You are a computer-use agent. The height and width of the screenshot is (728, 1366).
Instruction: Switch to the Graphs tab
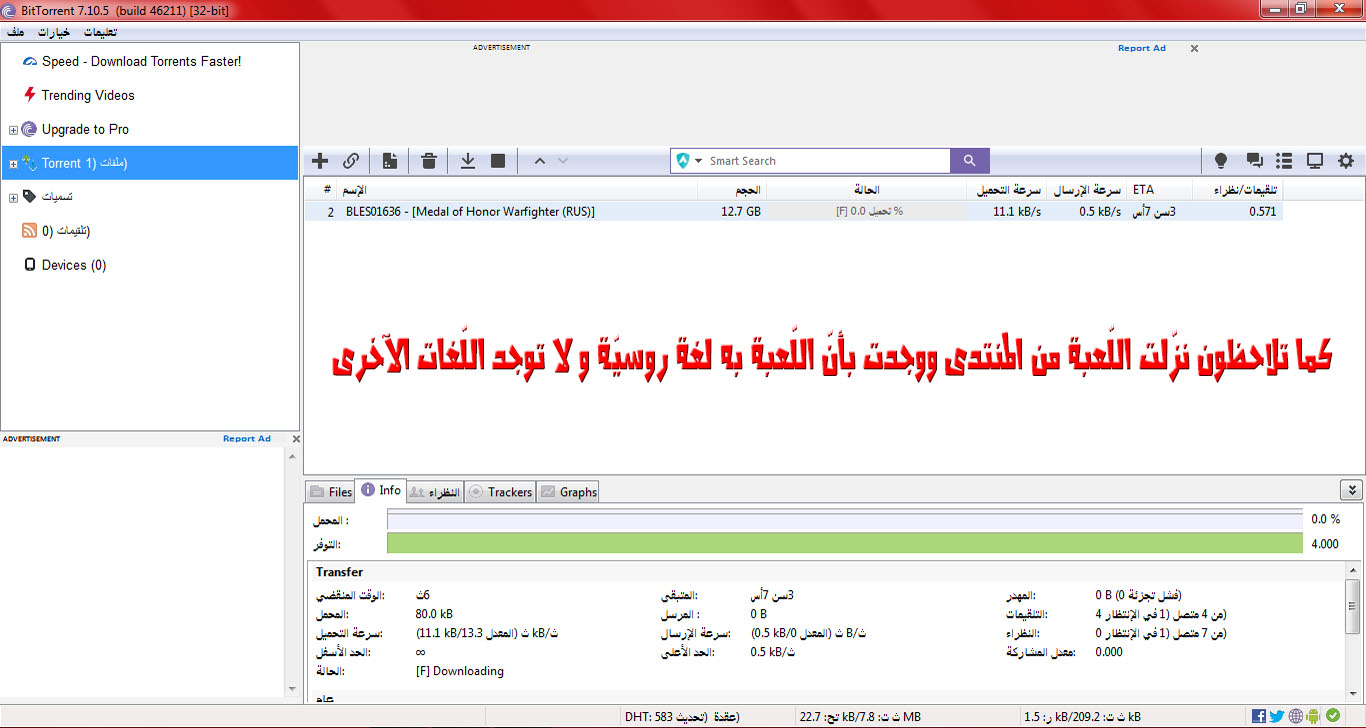pyautogui.click(x=568, y=492)
